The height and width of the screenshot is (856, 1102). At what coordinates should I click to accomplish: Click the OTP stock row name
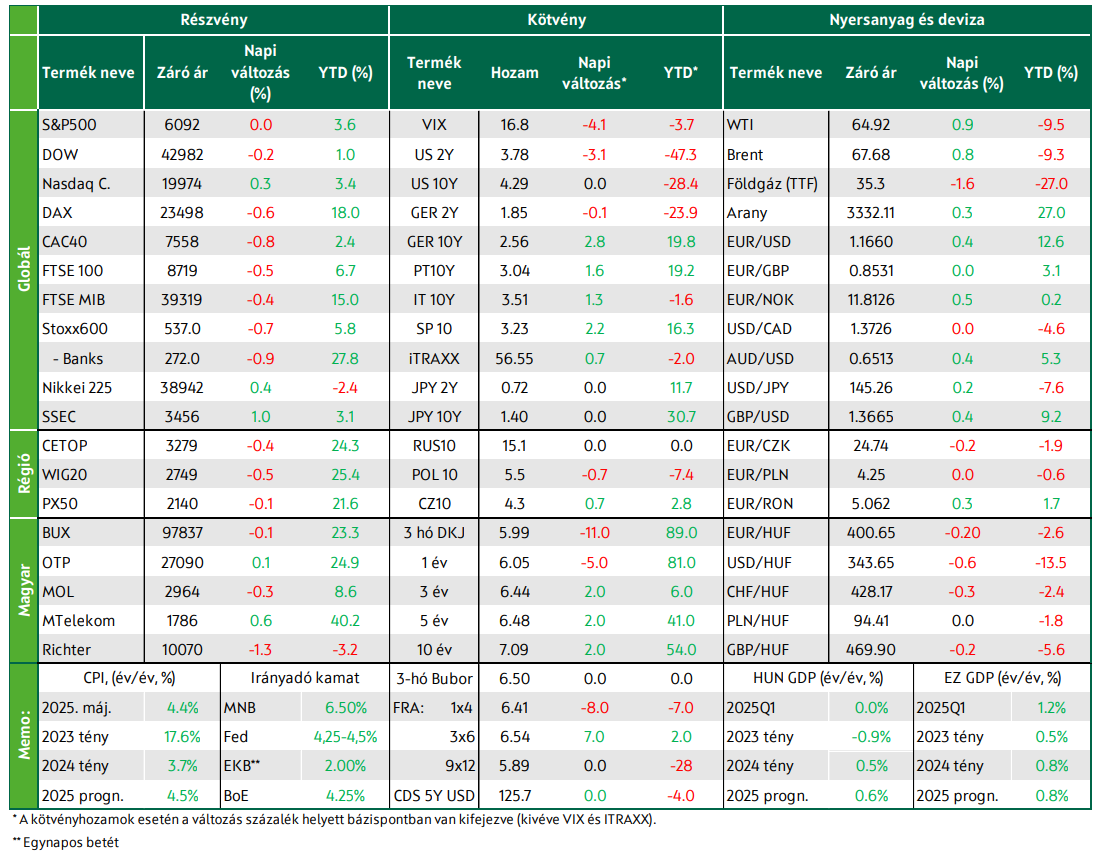(x=56, y=563)
